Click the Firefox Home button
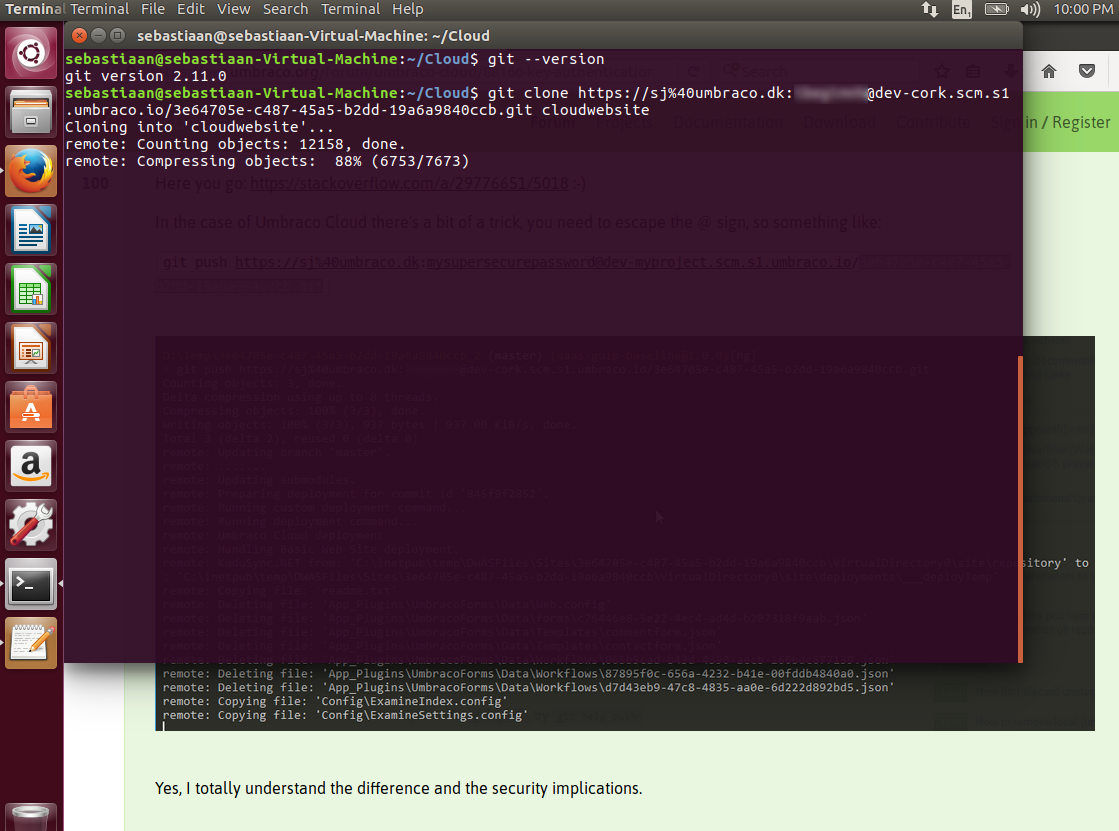 [1048, 71]
